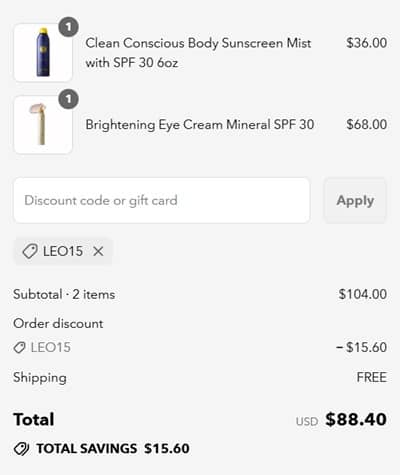Screen dimensions: 400x475
Task: Click the $104.00 subtotal amount
Action: click(363, 294)
